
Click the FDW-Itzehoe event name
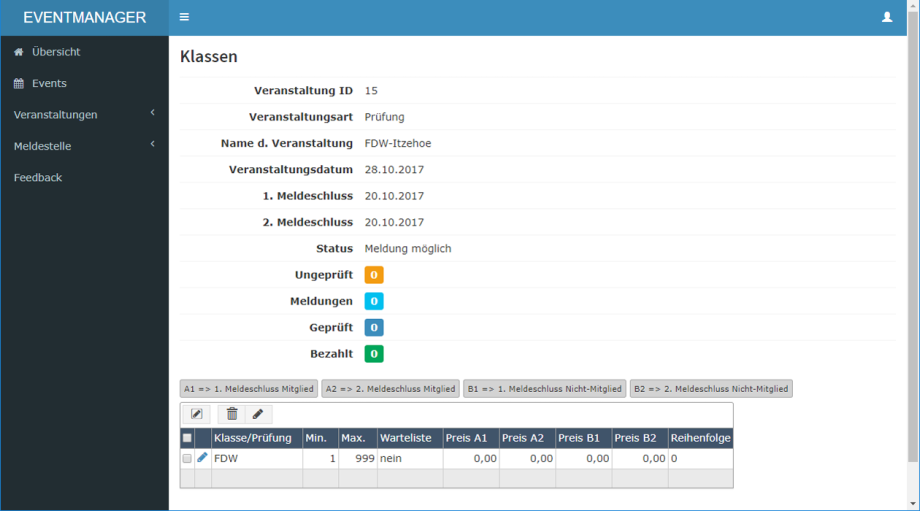coord(398,143)
